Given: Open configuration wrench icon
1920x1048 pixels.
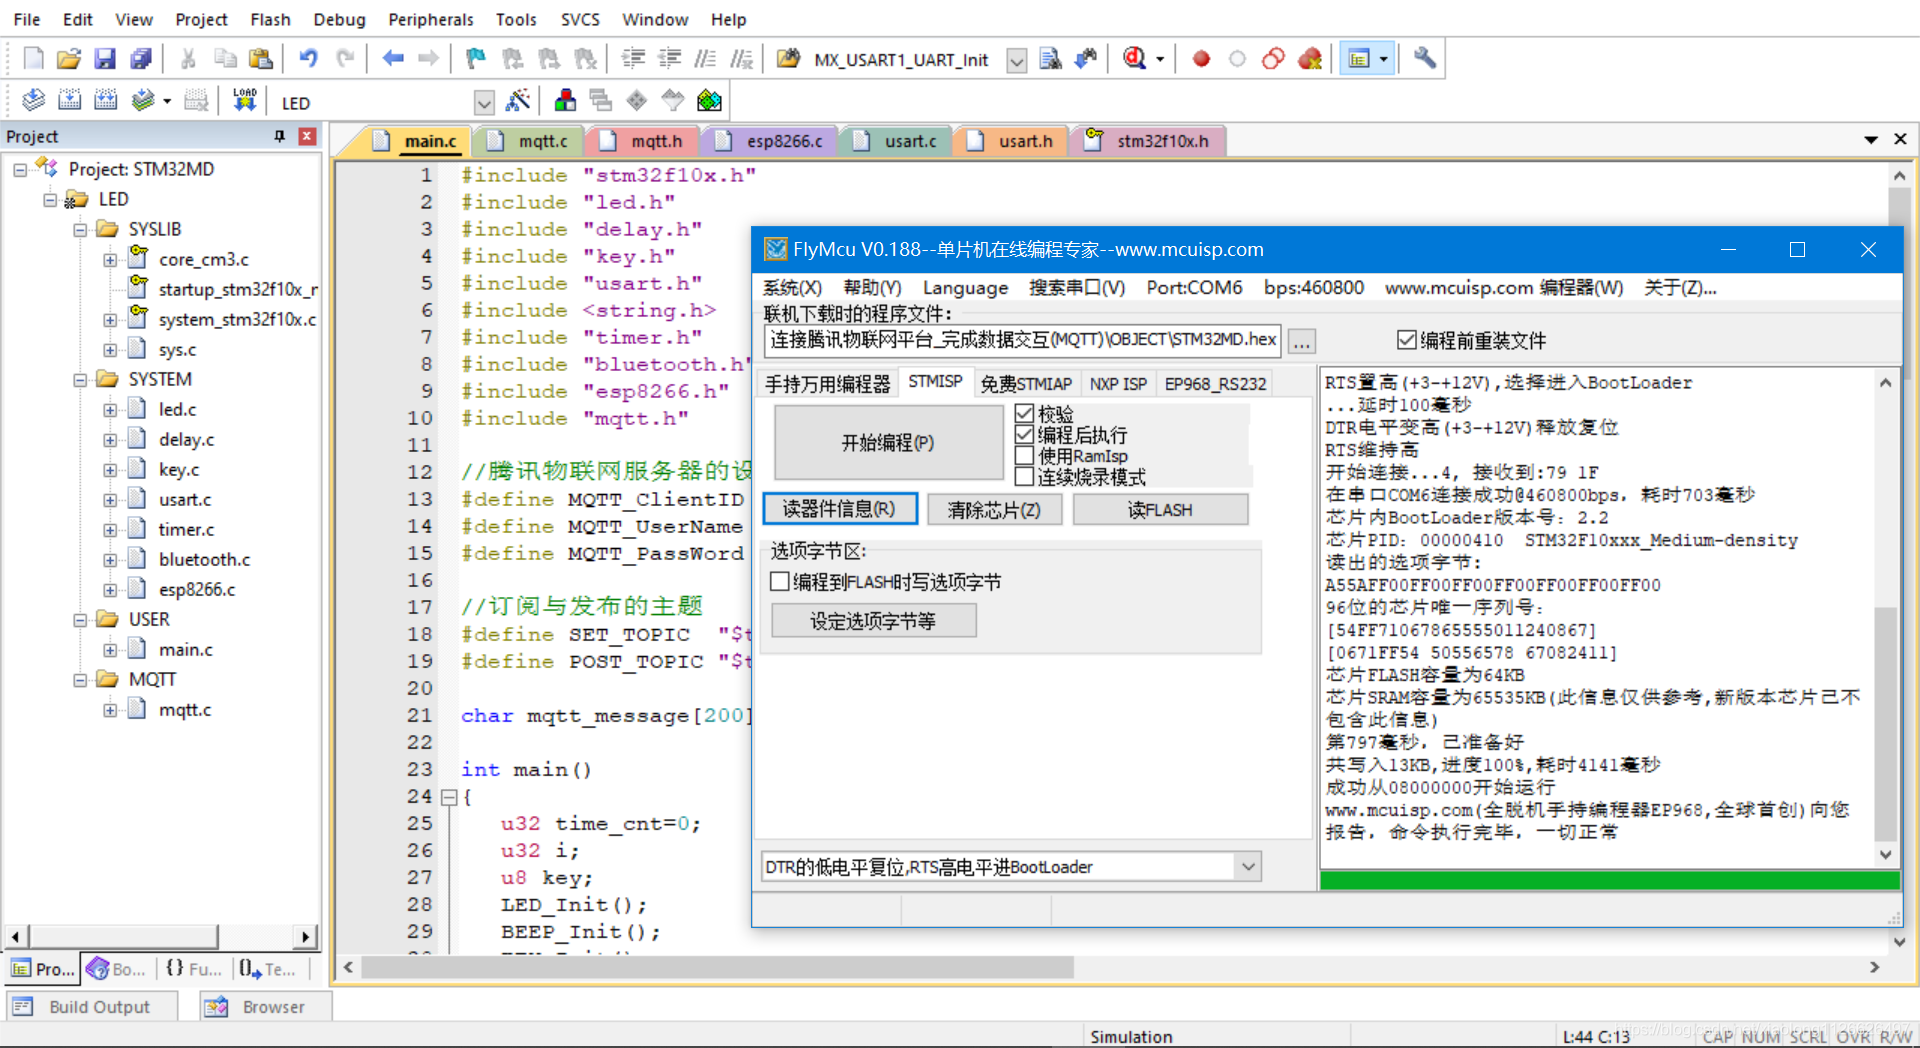Looking at the screenshot, I should point(1425,59).
